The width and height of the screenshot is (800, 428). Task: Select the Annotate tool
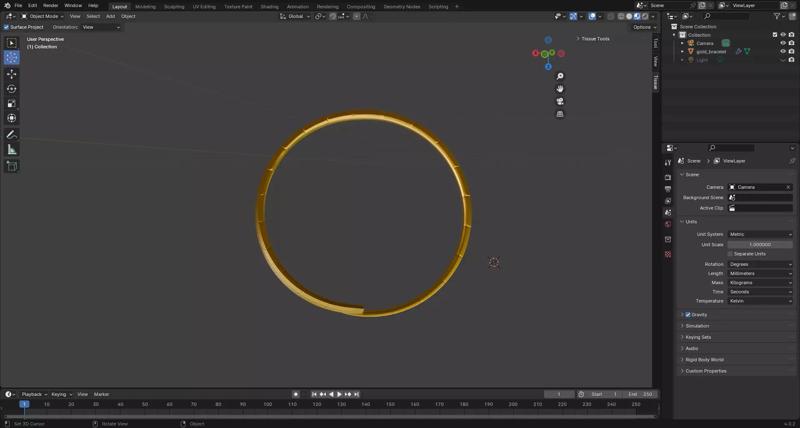12,135
